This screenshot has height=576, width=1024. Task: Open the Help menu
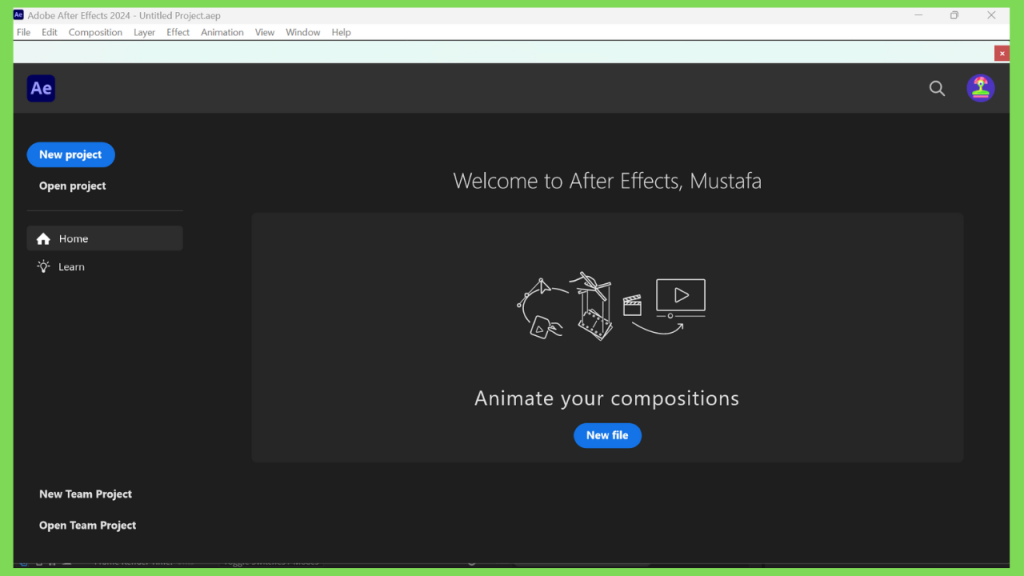(x=341, y=32)
